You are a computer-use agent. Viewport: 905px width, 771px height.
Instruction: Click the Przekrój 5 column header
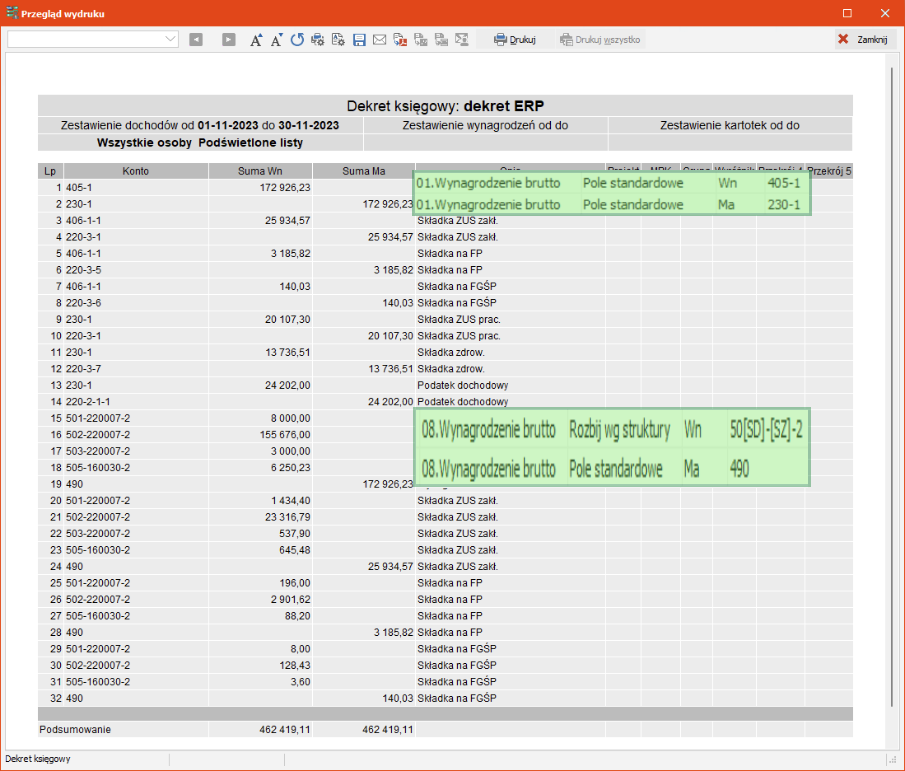coord(829,171)
